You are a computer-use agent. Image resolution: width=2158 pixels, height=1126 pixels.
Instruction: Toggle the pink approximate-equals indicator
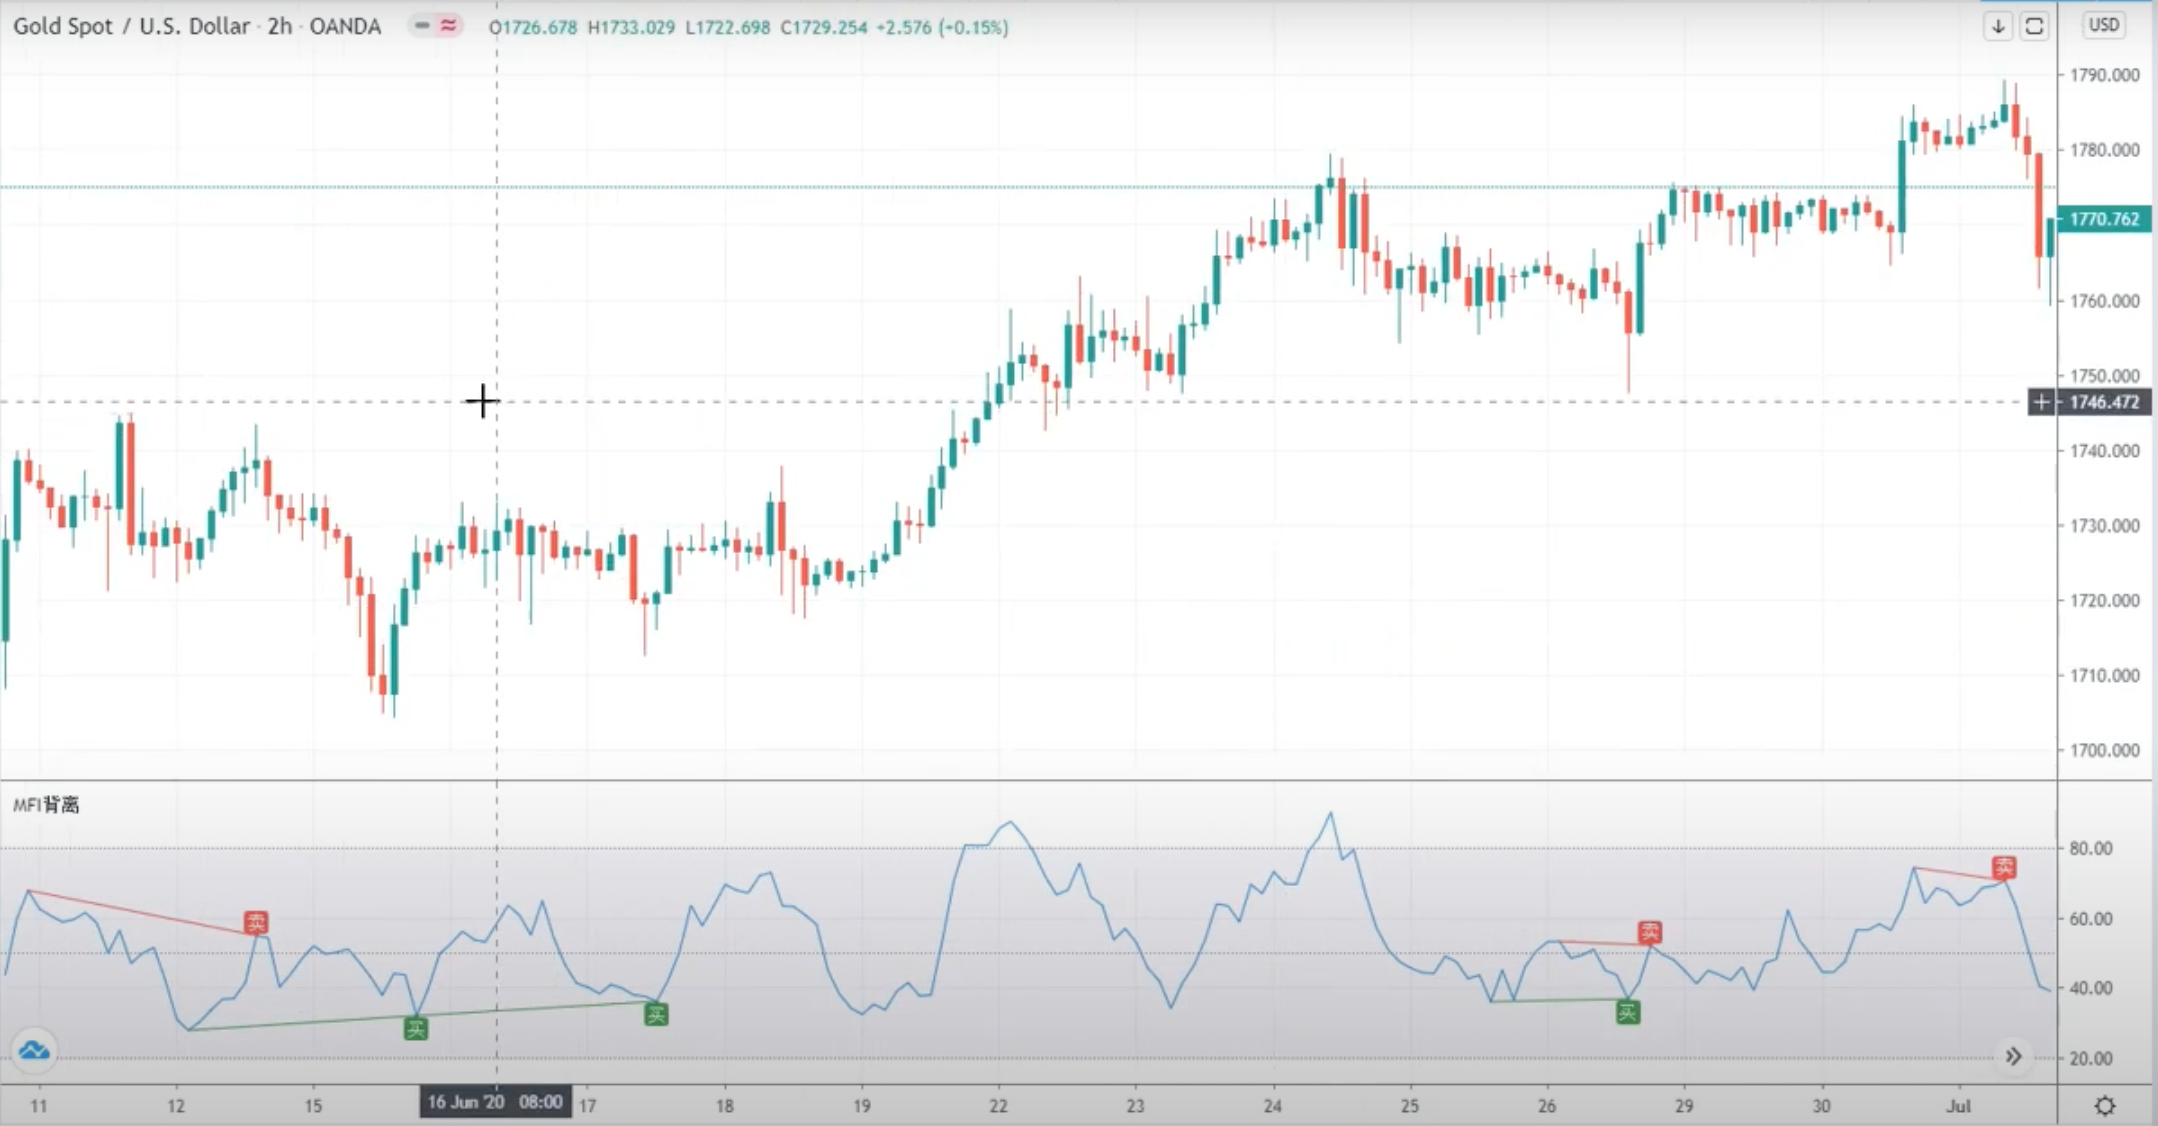click(448, 26)
